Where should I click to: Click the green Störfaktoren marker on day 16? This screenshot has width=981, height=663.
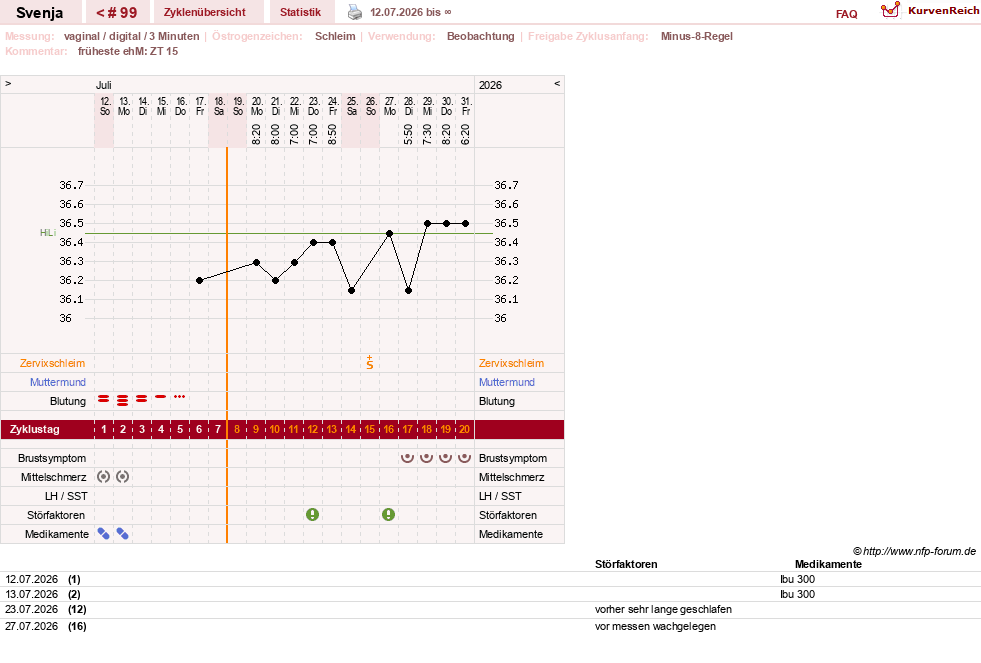[389, 515]
